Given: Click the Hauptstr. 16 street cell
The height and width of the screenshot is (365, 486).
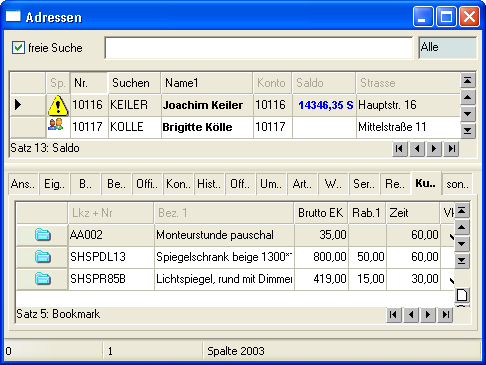Looking at the screenshot, I should tap(408, 105).
